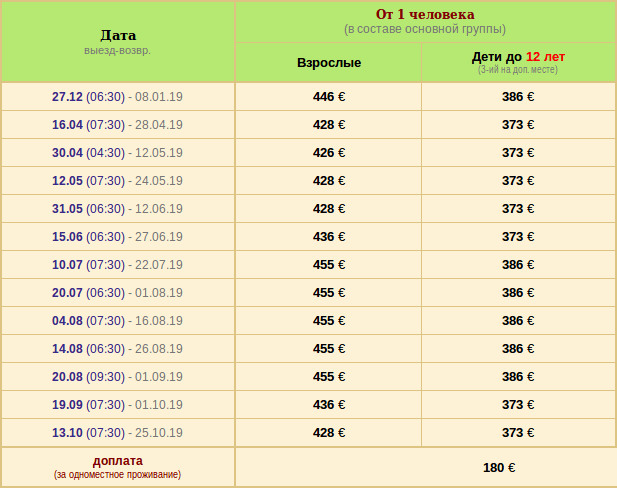Click the 180 € single supplement price
The height and width of the screenshot is (488, 617).
coord(499,467)
